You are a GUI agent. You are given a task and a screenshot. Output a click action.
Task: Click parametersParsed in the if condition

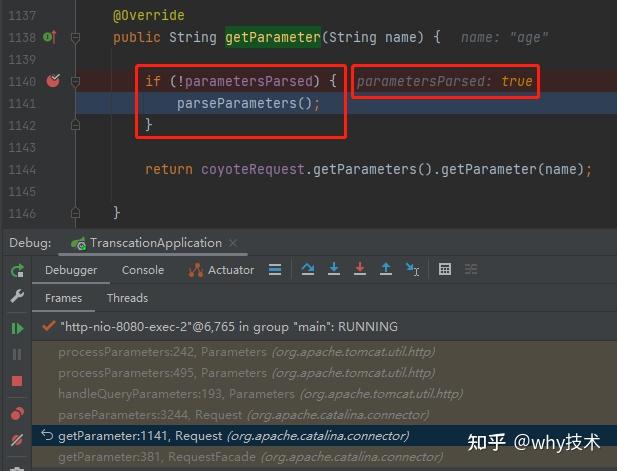[x=248, y=81]
